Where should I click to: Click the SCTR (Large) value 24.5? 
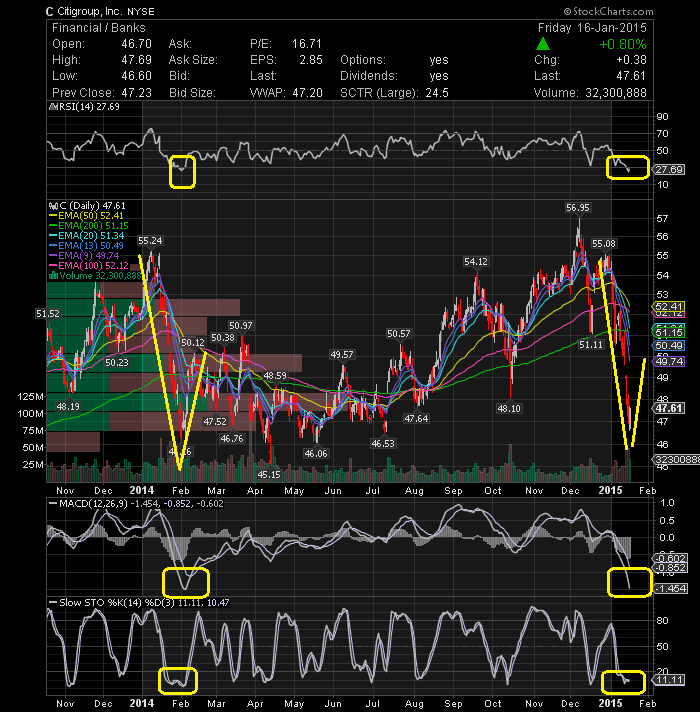[437, 93]
